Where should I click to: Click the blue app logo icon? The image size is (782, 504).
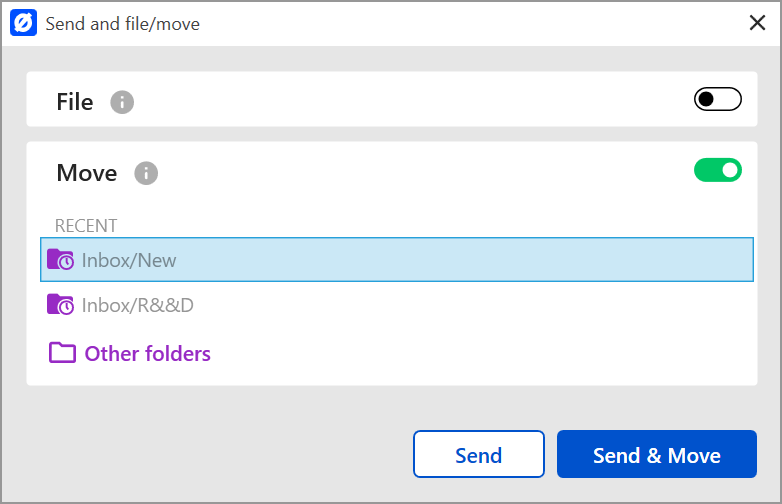point(23,23)
